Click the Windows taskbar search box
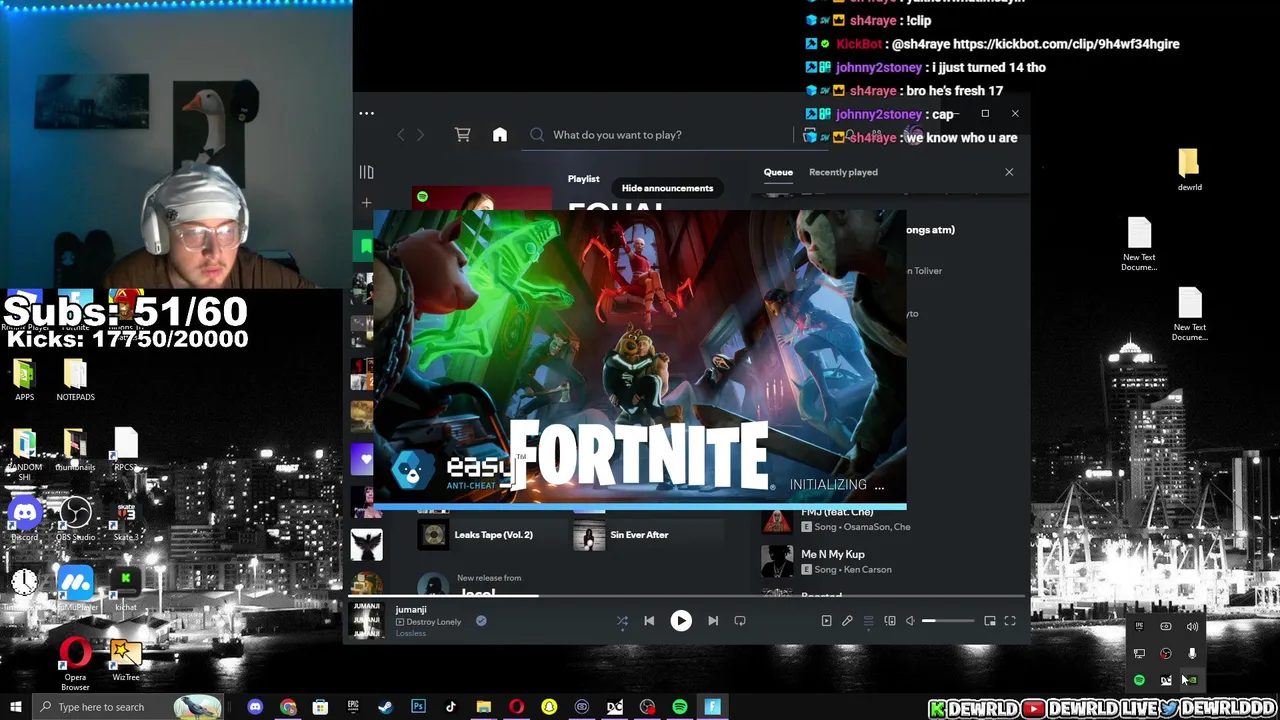 [126, 707]
